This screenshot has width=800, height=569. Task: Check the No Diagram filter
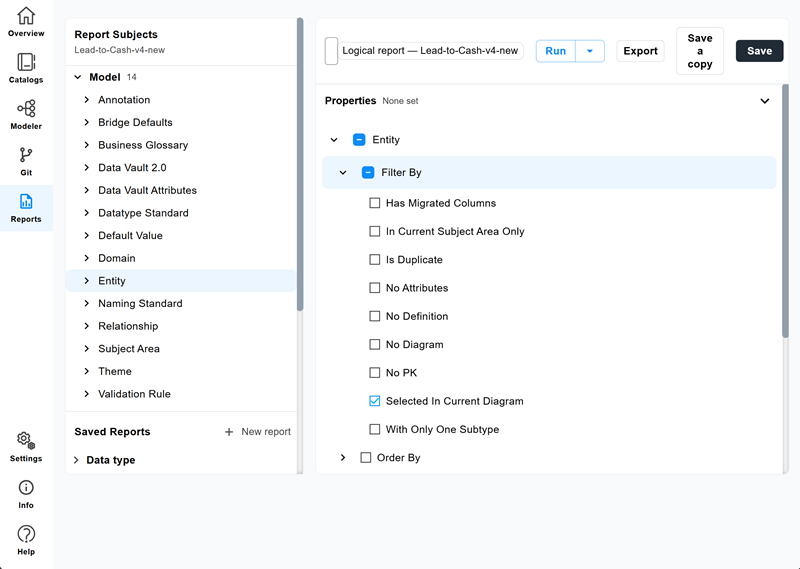tap(374, 344)
